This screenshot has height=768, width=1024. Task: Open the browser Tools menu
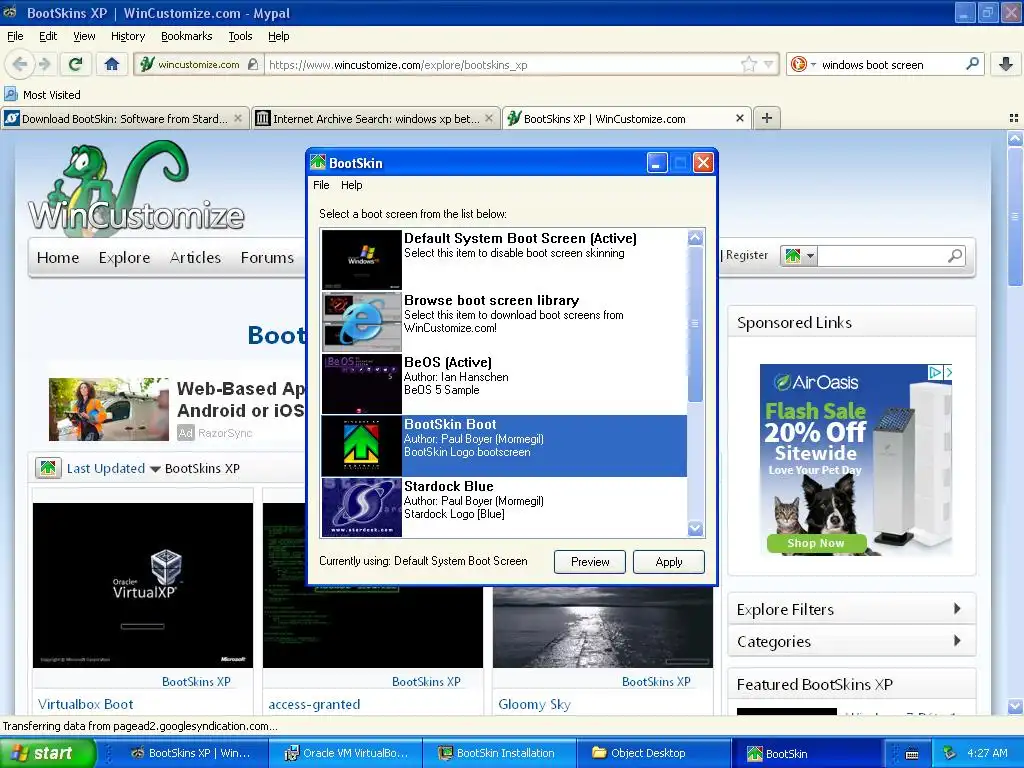[x=240, y=36]
